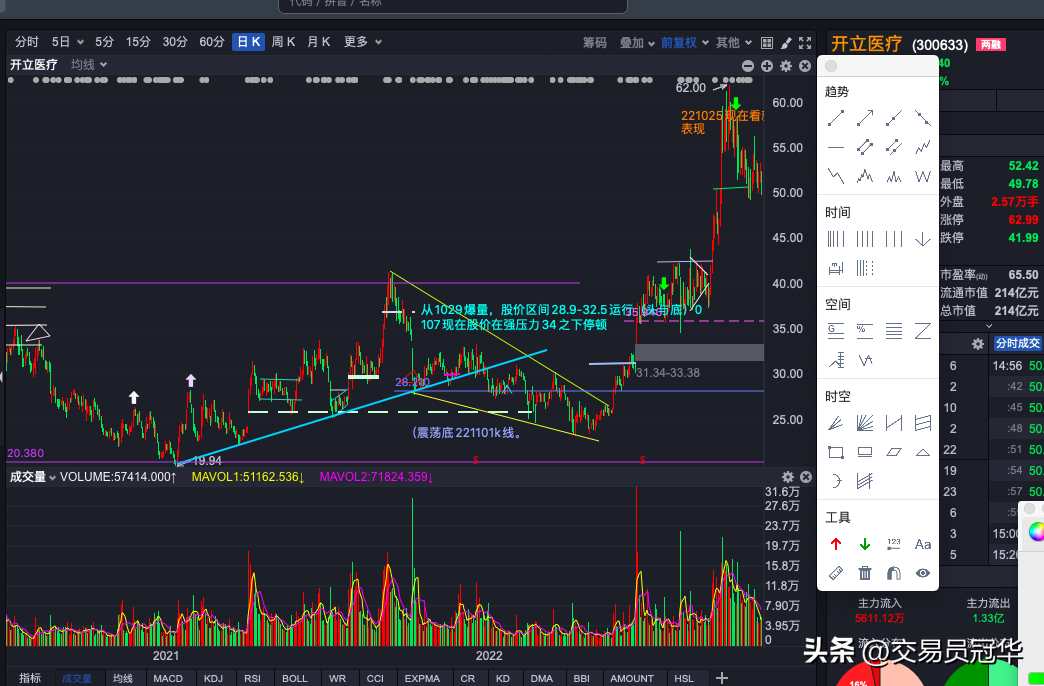Select the W-shaped wave pattern tool
This screenshot has height=686, width=1044.
(923, 176)
